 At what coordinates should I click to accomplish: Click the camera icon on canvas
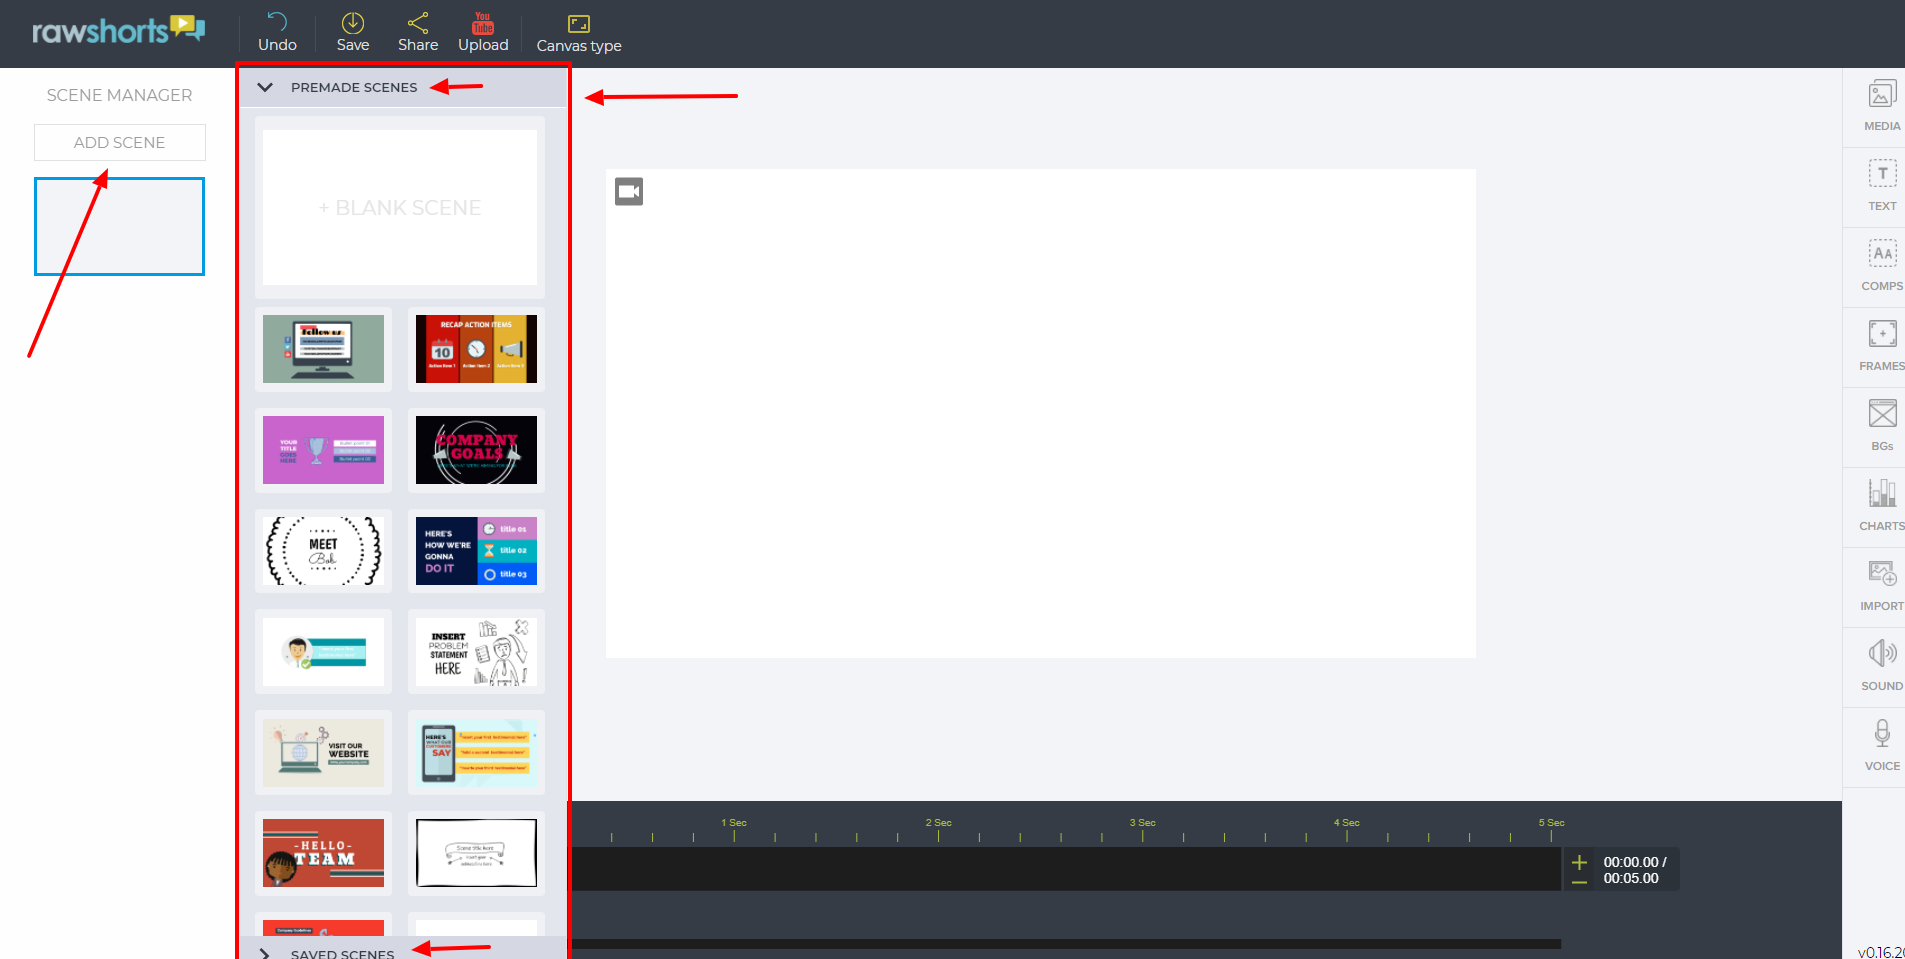(629, 191)
